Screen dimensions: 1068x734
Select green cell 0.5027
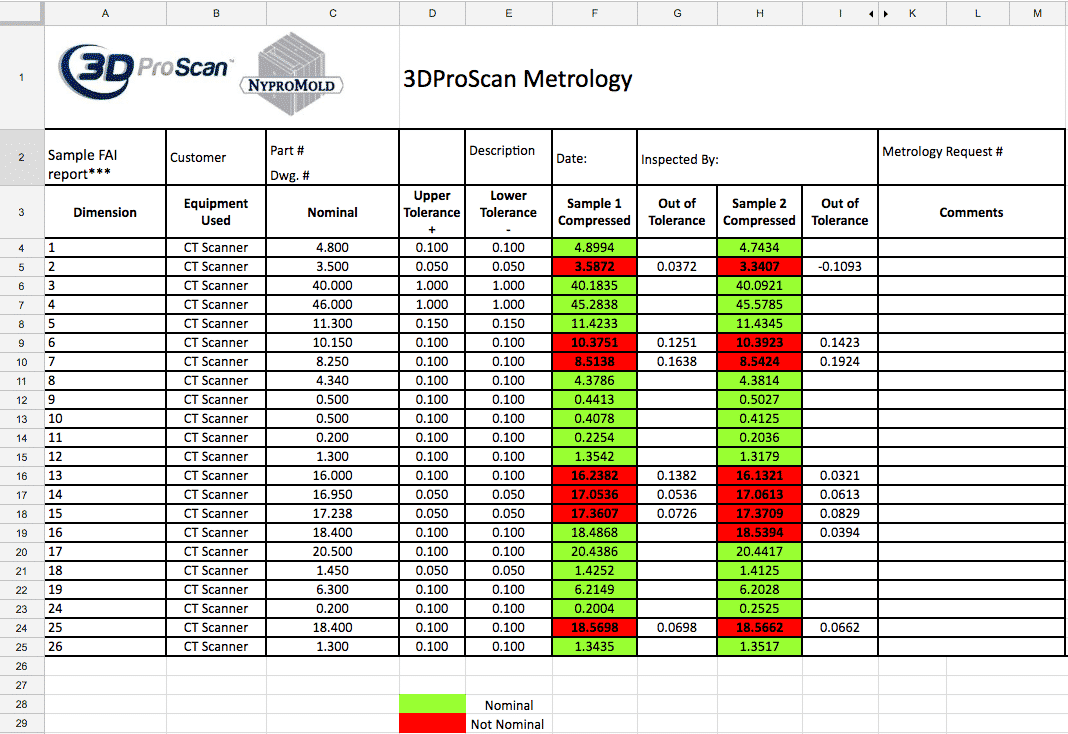click(759, 400)
